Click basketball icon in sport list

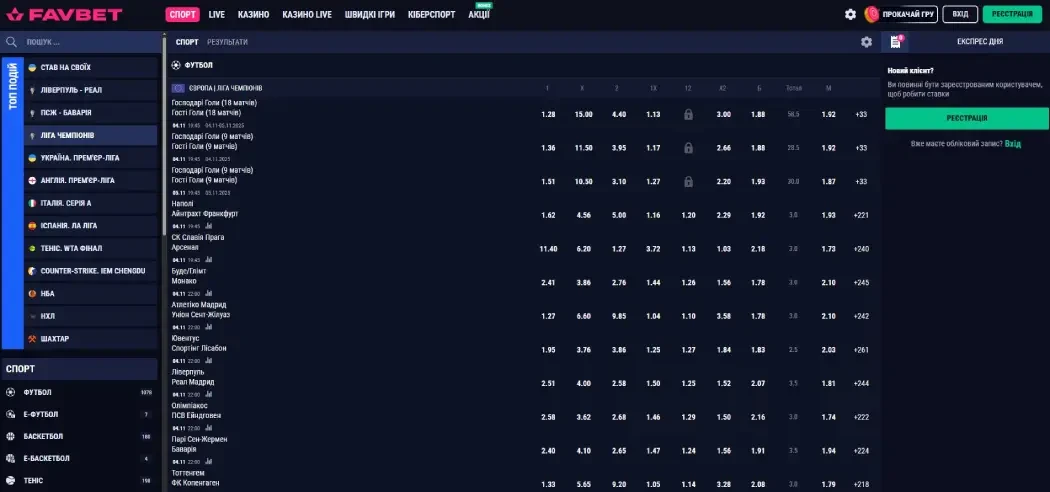tap(10, 436)
